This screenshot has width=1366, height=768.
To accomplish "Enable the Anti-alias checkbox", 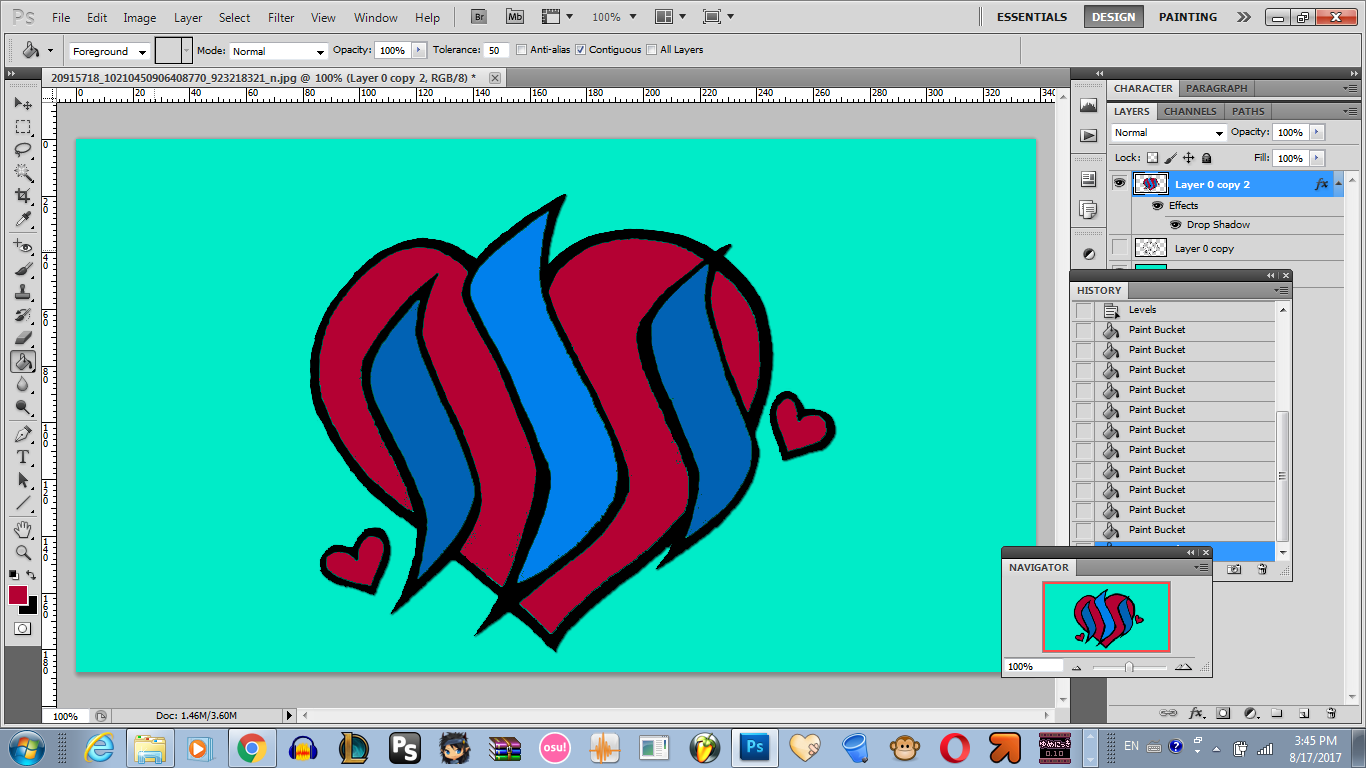I will [x=521, y=50].
